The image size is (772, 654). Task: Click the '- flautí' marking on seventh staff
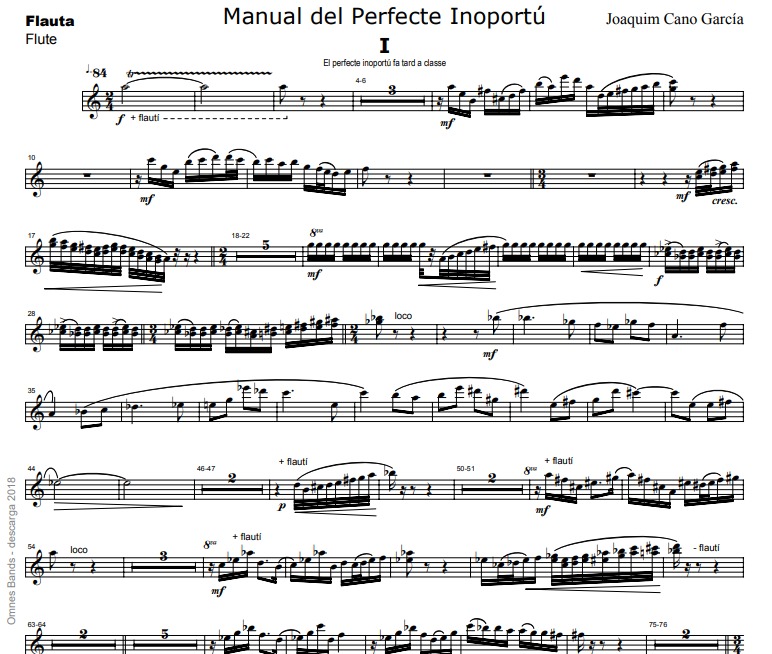click(707, 548)
